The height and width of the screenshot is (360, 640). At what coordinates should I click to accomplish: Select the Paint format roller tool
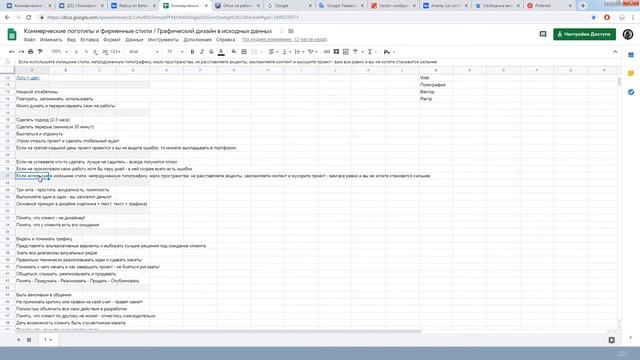click(40, 52)
